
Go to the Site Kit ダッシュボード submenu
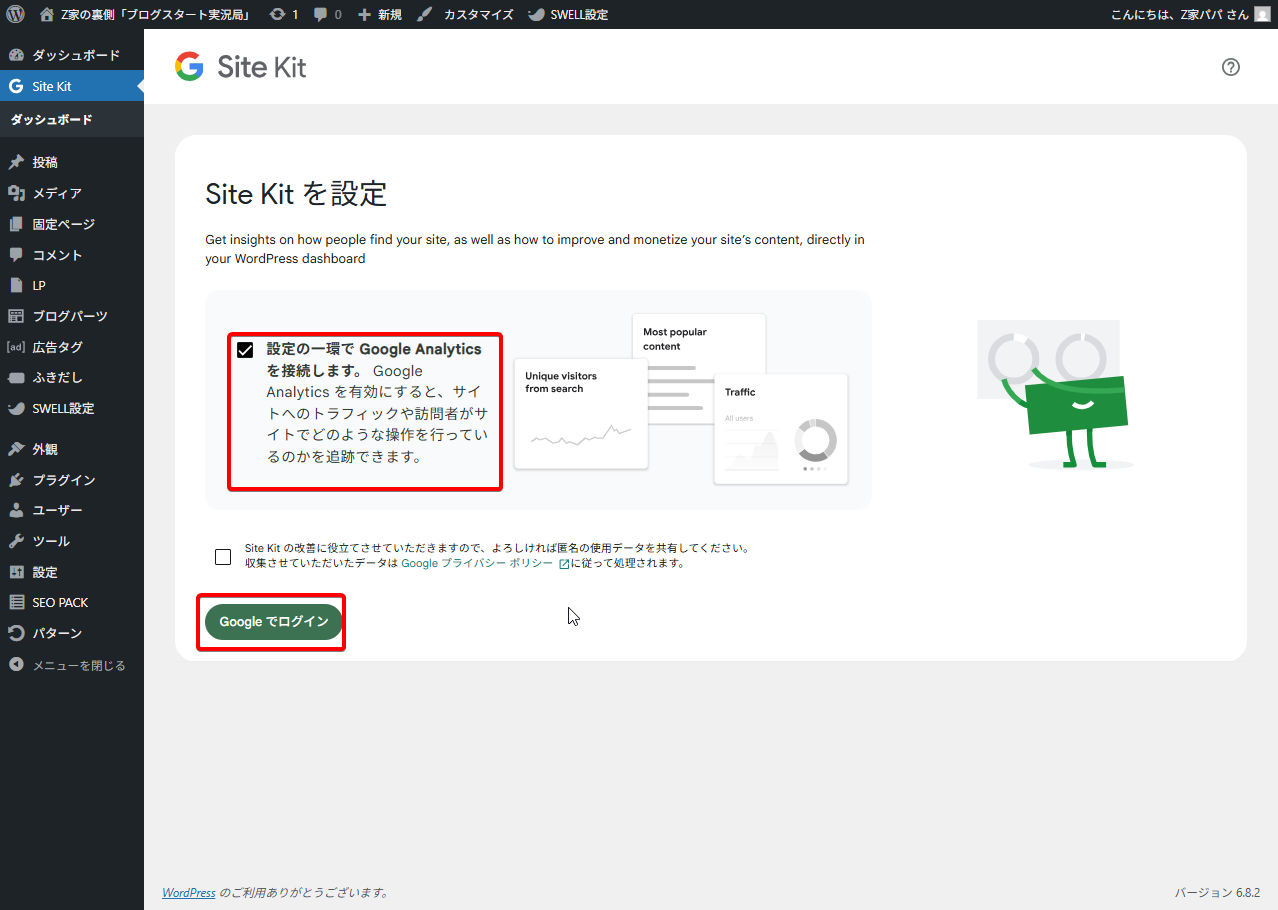coord(51,120)
